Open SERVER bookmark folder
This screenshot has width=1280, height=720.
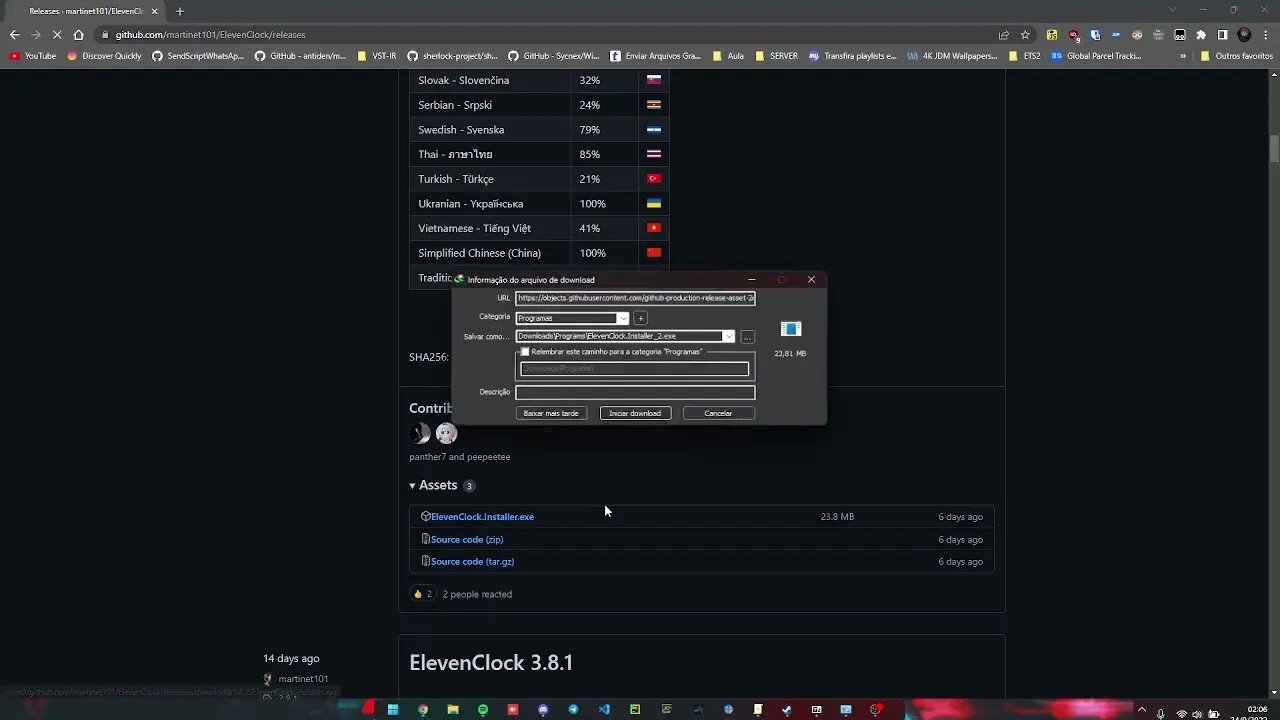tap(777, 56)
